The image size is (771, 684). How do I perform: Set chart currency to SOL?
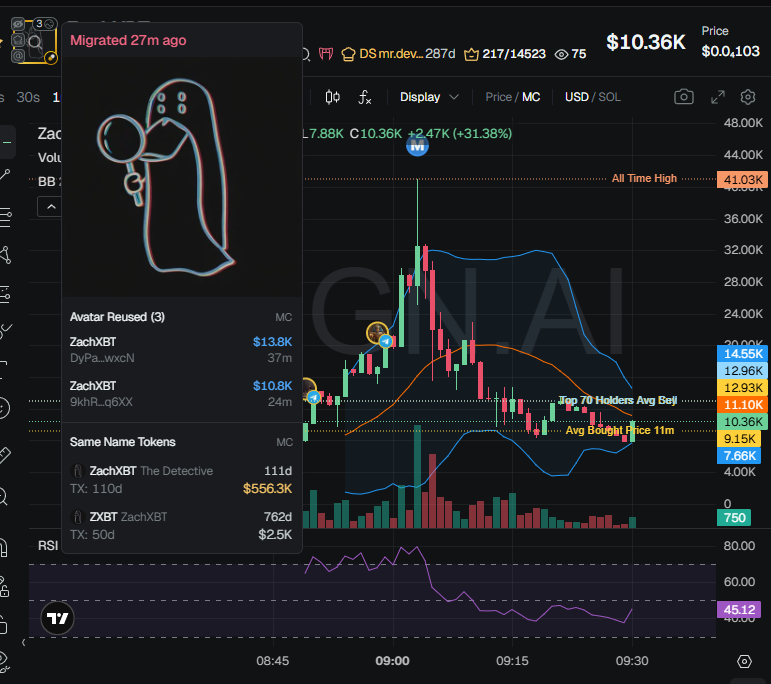click(x=609, y=97)
